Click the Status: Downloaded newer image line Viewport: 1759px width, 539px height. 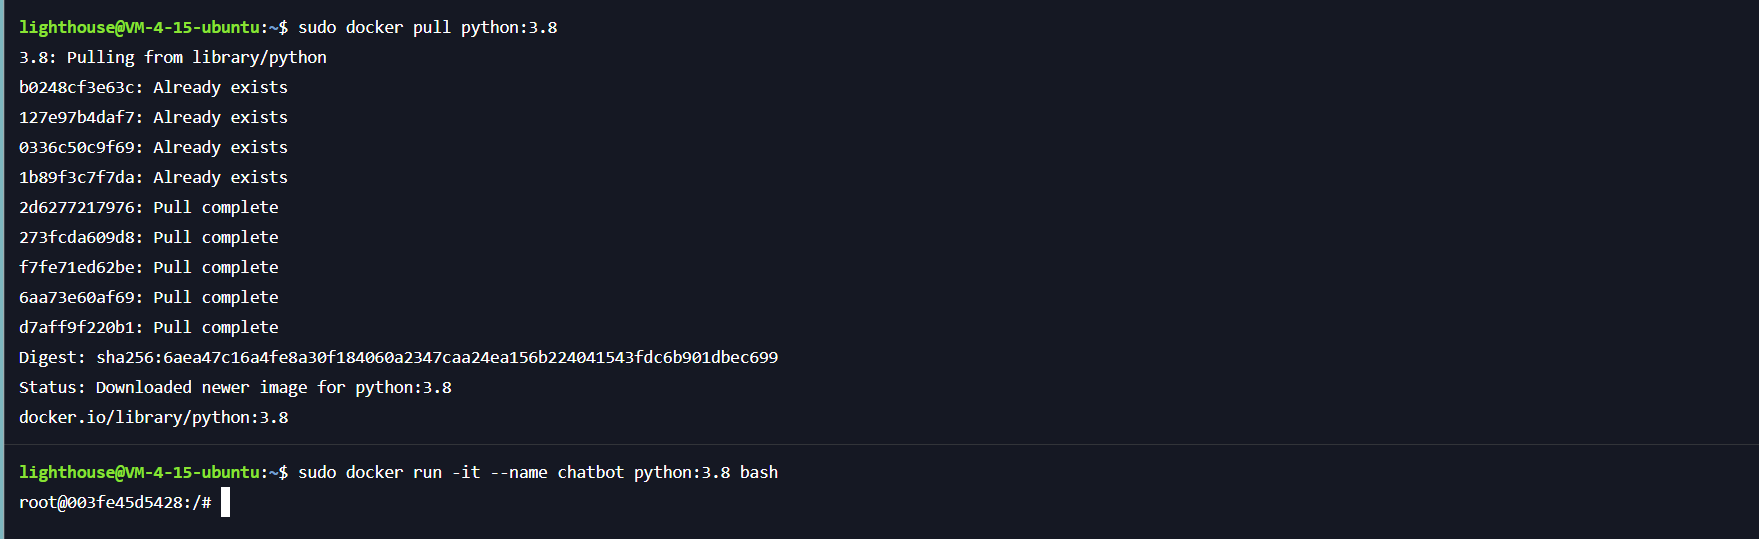pyautogui.click(x=235, y=387)
